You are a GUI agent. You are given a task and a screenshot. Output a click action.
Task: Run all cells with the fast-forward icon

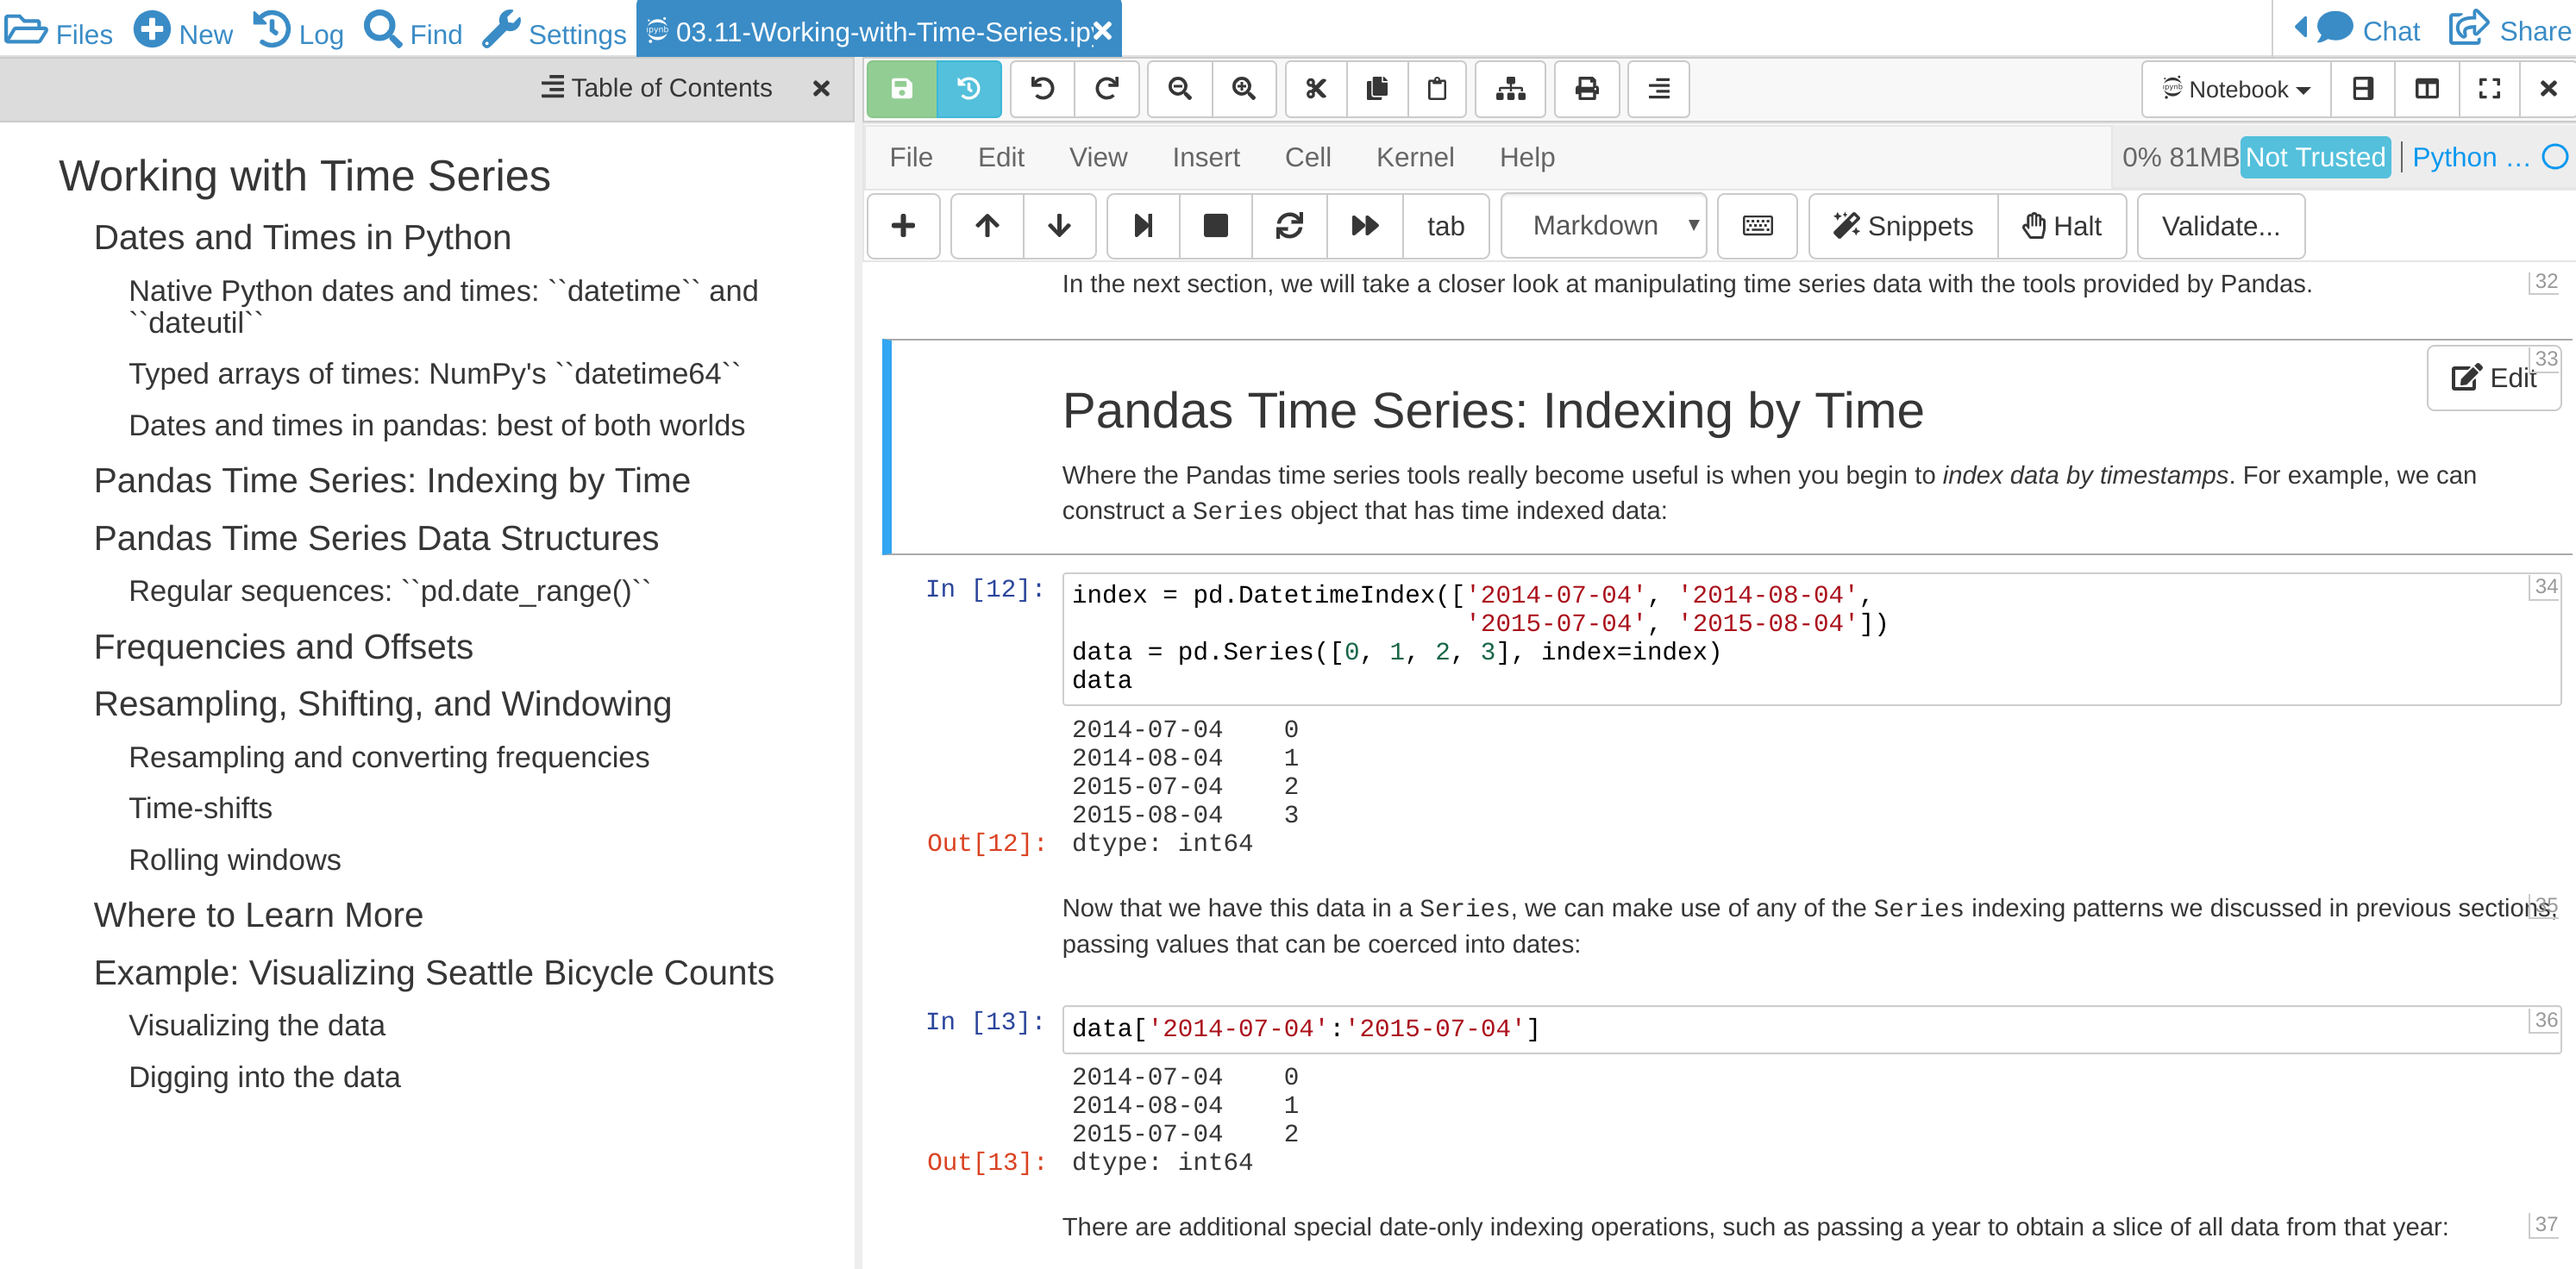point(1364,226)
